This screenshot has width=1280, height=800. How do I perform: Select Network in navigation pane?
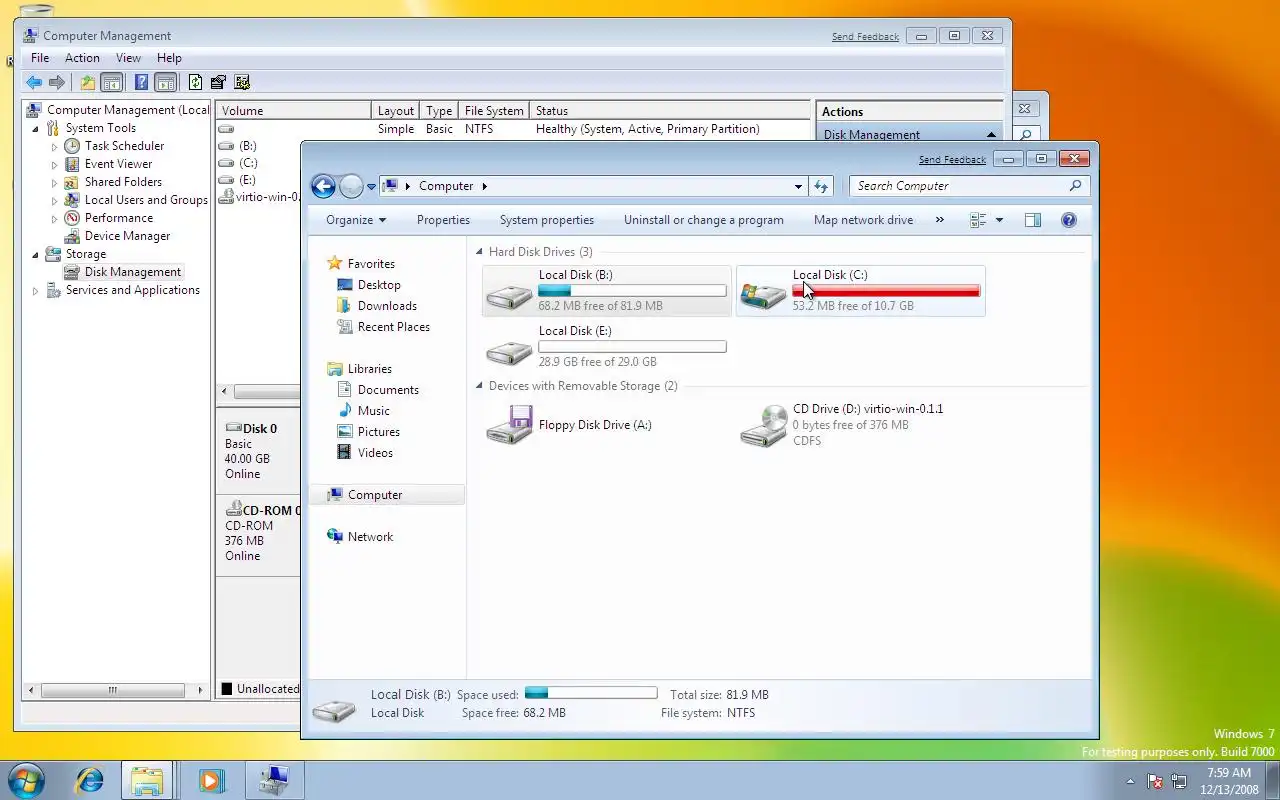click(x=370, y=537)
